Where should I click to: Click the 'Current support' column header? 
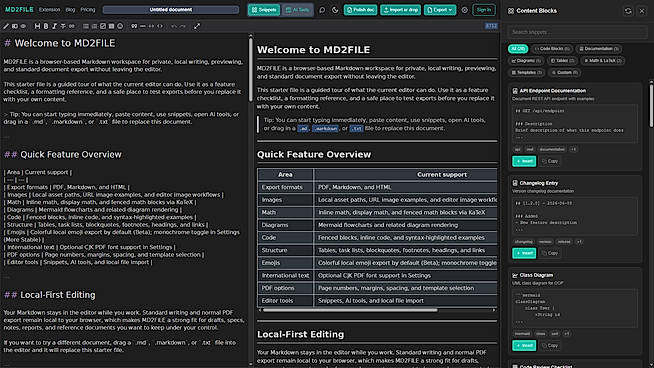point(442,175)
